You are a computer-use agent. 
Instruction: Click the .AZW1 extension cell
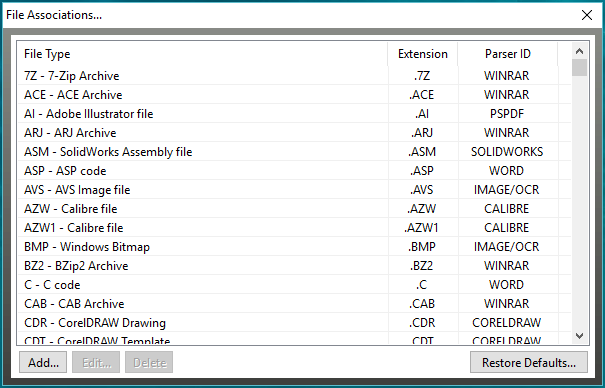pyautogui.click(x=422, y=228)
